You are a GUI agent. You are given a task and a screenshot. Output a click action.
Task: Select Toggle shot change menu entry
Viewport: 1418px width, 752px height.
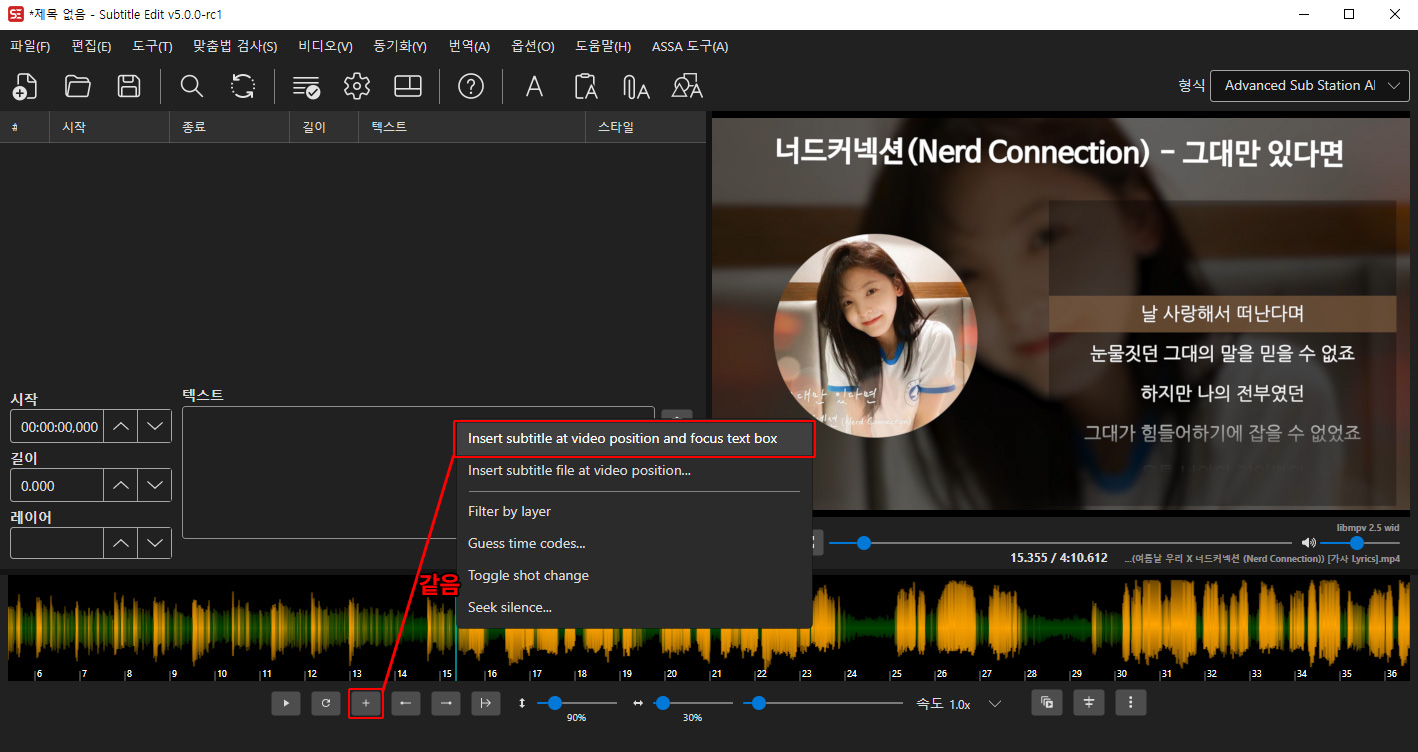tap(634, 575)
